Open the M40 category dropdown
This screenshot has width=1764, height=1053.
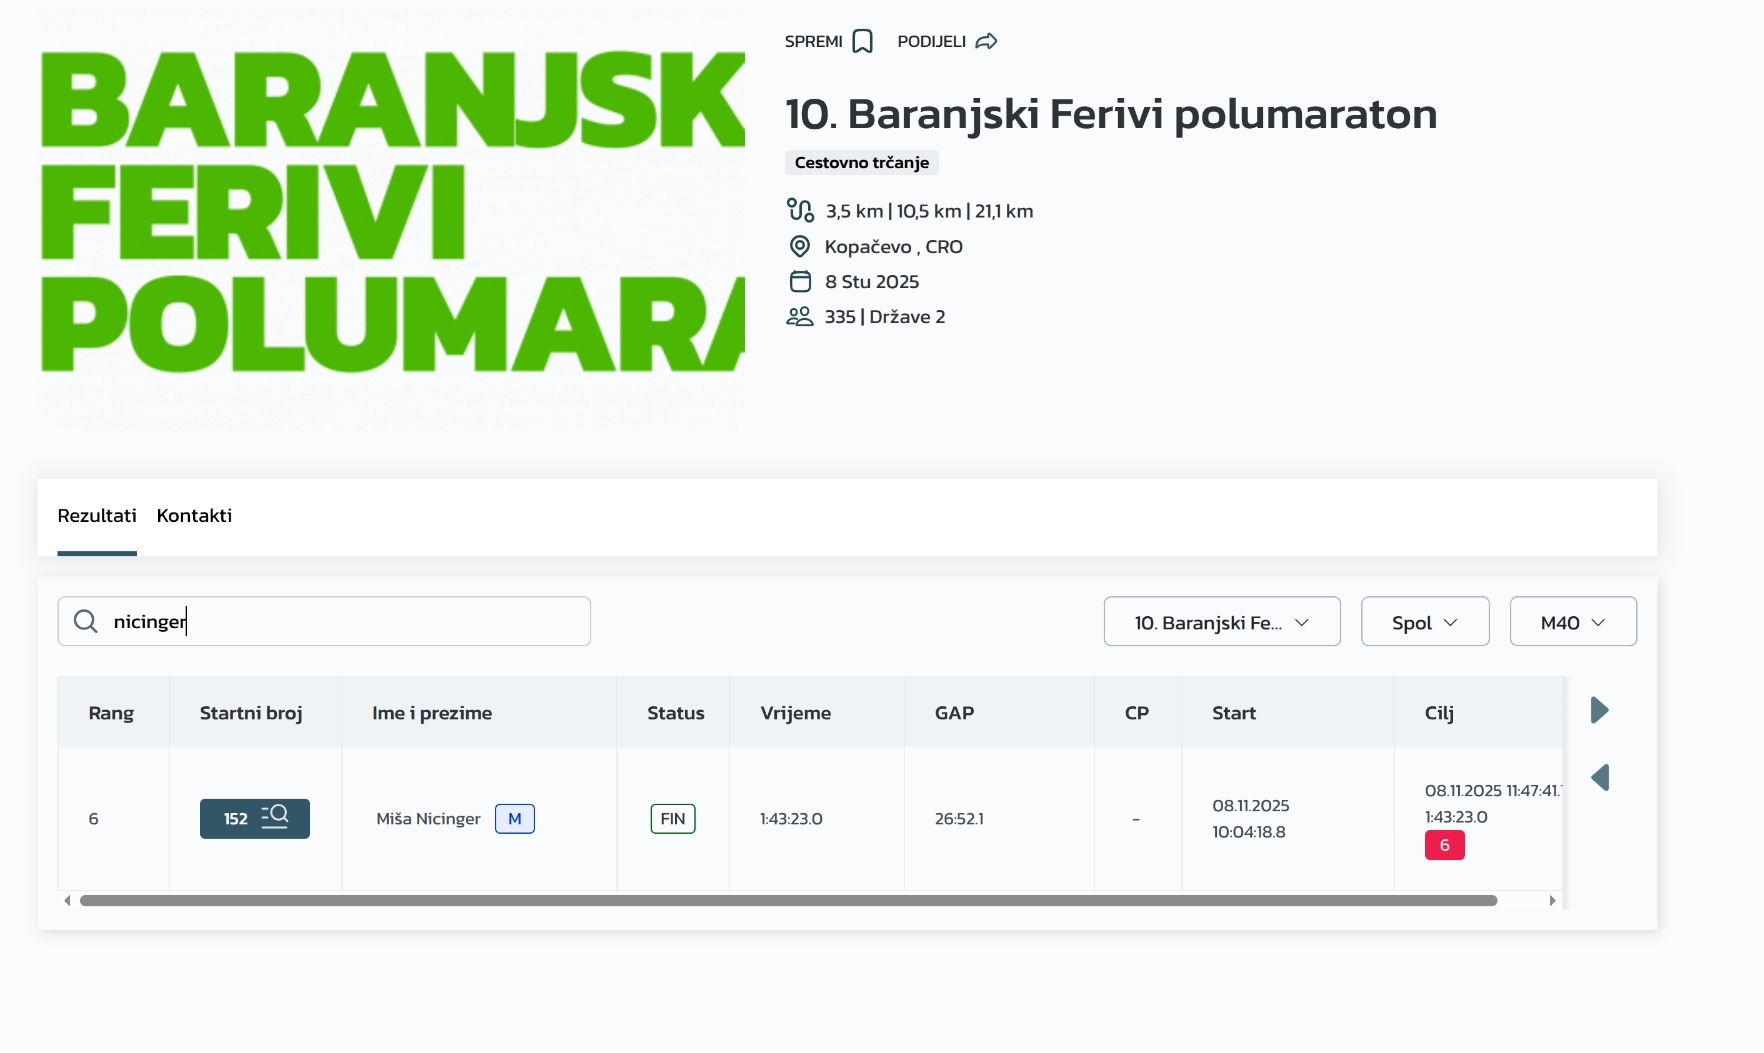pos(1572,623)
